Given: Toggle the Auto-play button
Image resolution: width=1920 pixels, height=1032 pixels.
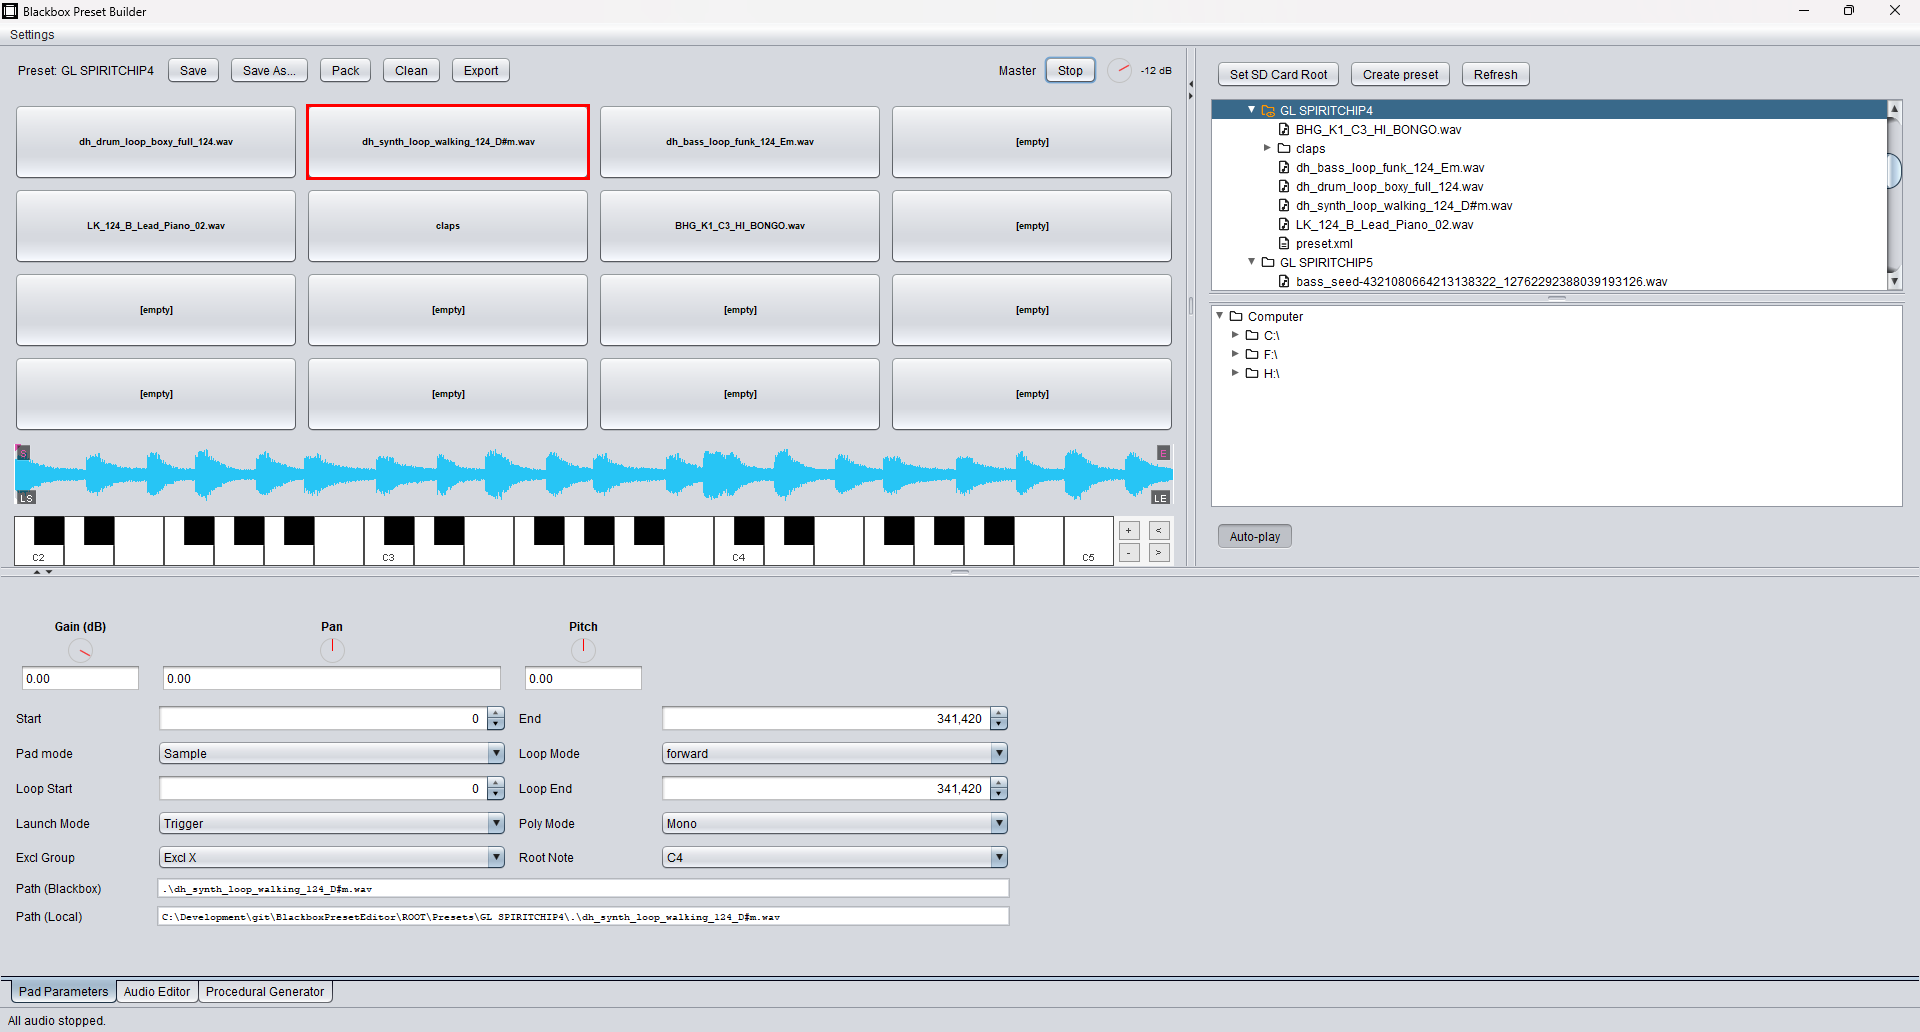Looking at the screenshot, I should click(x=1254, y=535).
